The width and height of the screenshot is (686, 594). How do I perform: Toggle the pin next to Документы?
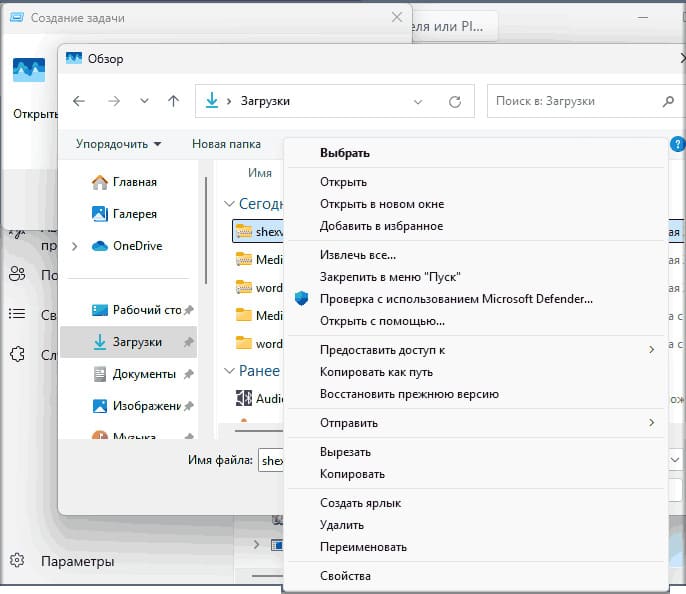pyautogui.click(x=189, y=374)
